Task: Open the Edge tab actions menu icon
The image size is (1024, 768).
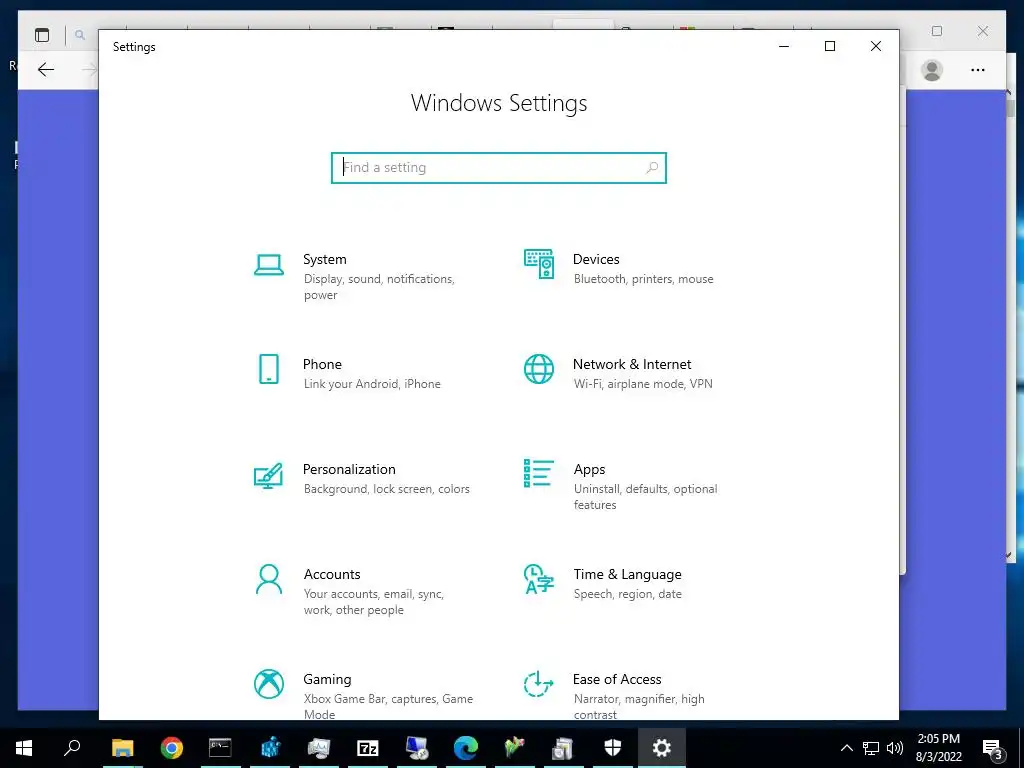Action: coord(42,35)
